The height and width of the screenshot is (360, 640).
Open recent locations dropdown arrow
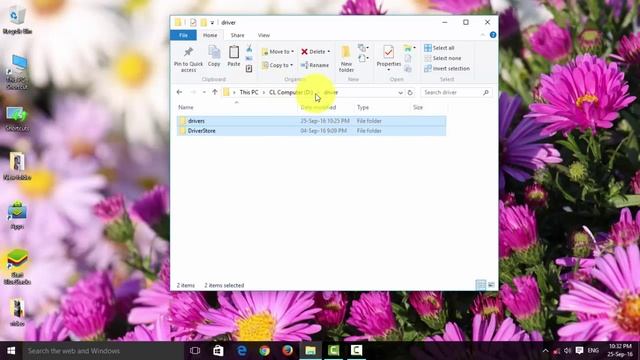[204, 92]
